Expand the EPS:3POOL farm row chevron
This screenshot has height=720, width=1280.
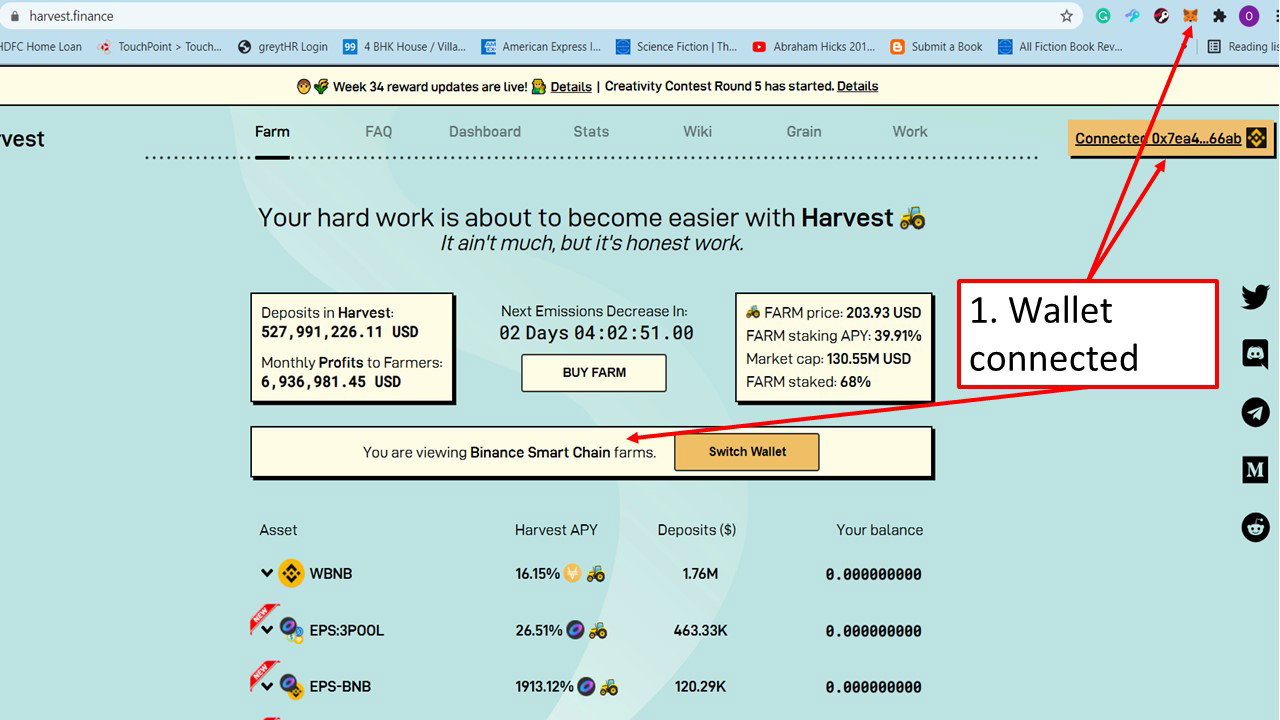pos(267,630)
